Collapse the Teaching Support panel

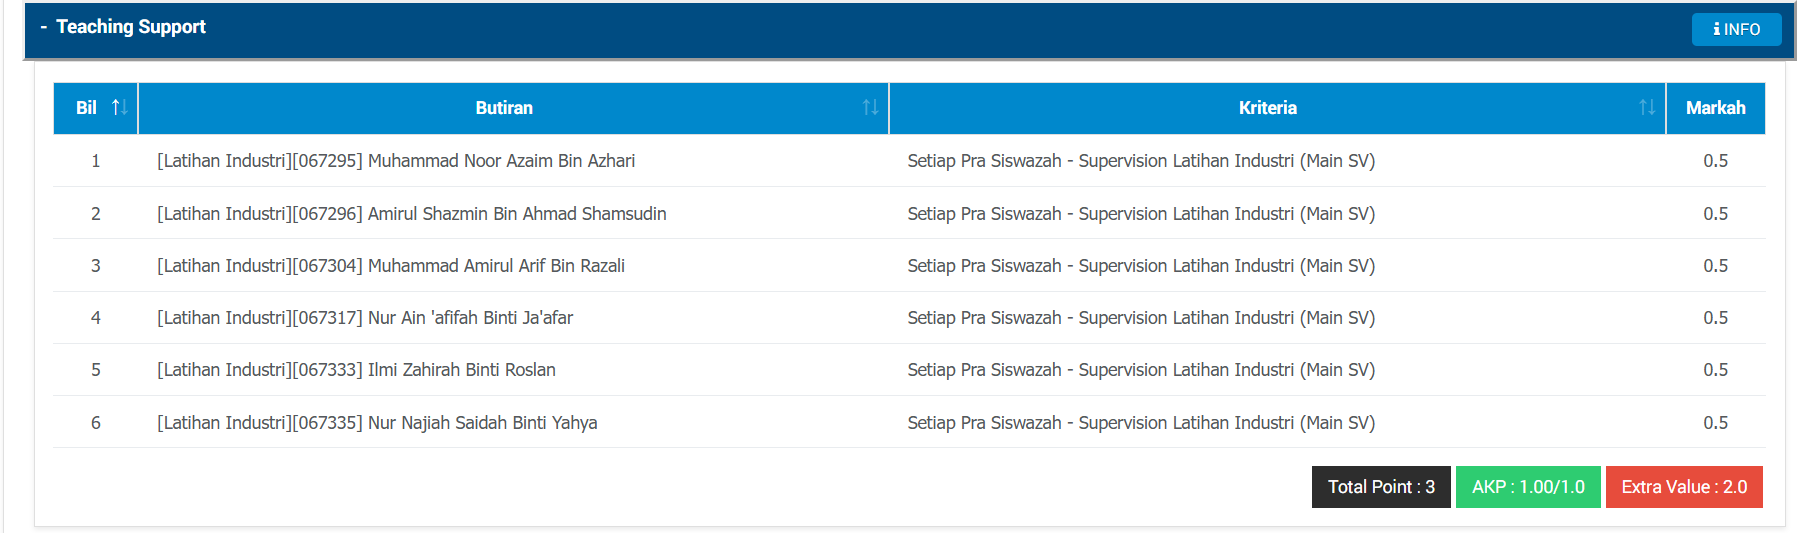(44, 27)
